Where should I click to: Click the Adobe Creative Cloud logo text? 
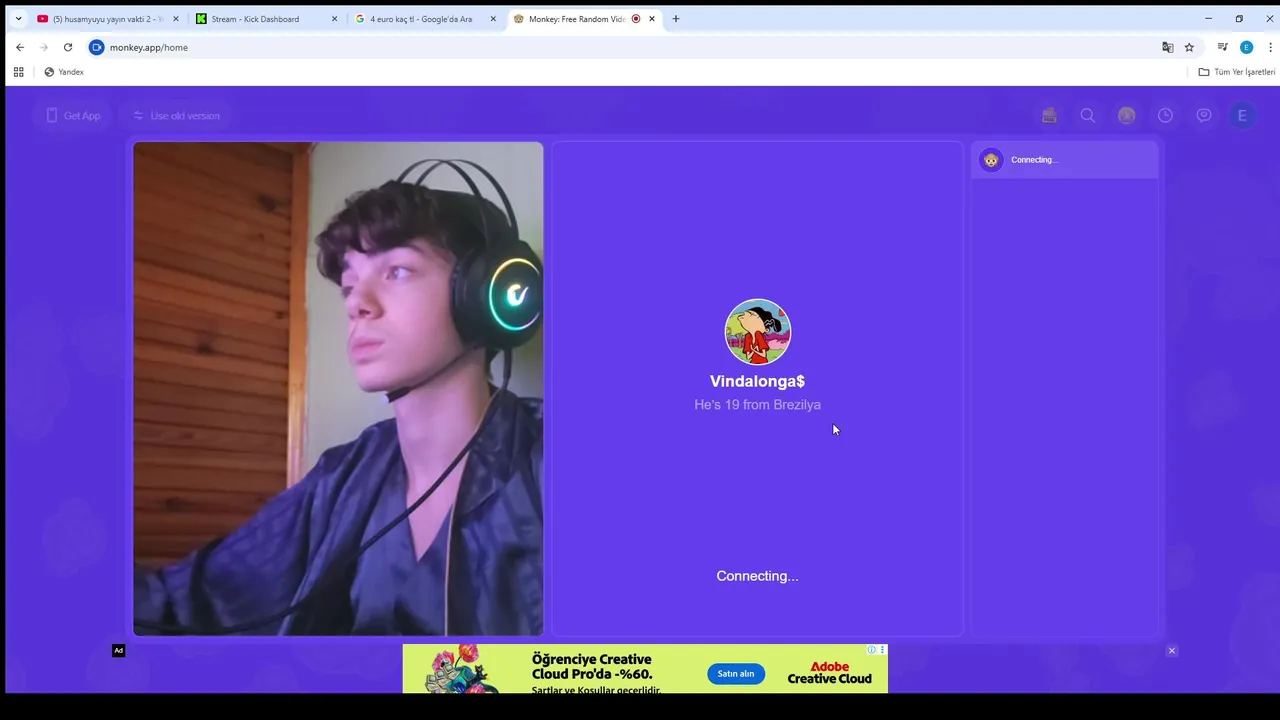coord(829,673)
